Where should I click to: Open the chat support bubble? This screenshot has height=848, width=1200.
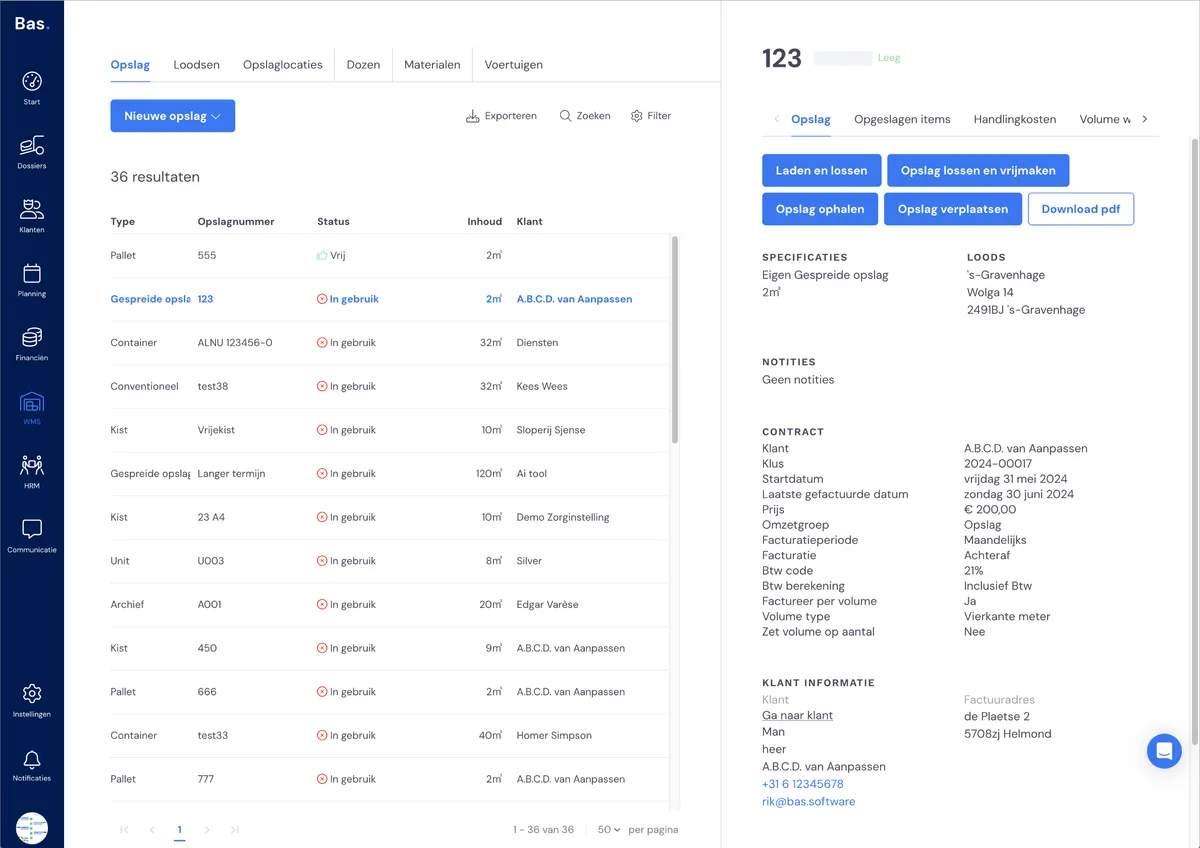click(1164, 750)
